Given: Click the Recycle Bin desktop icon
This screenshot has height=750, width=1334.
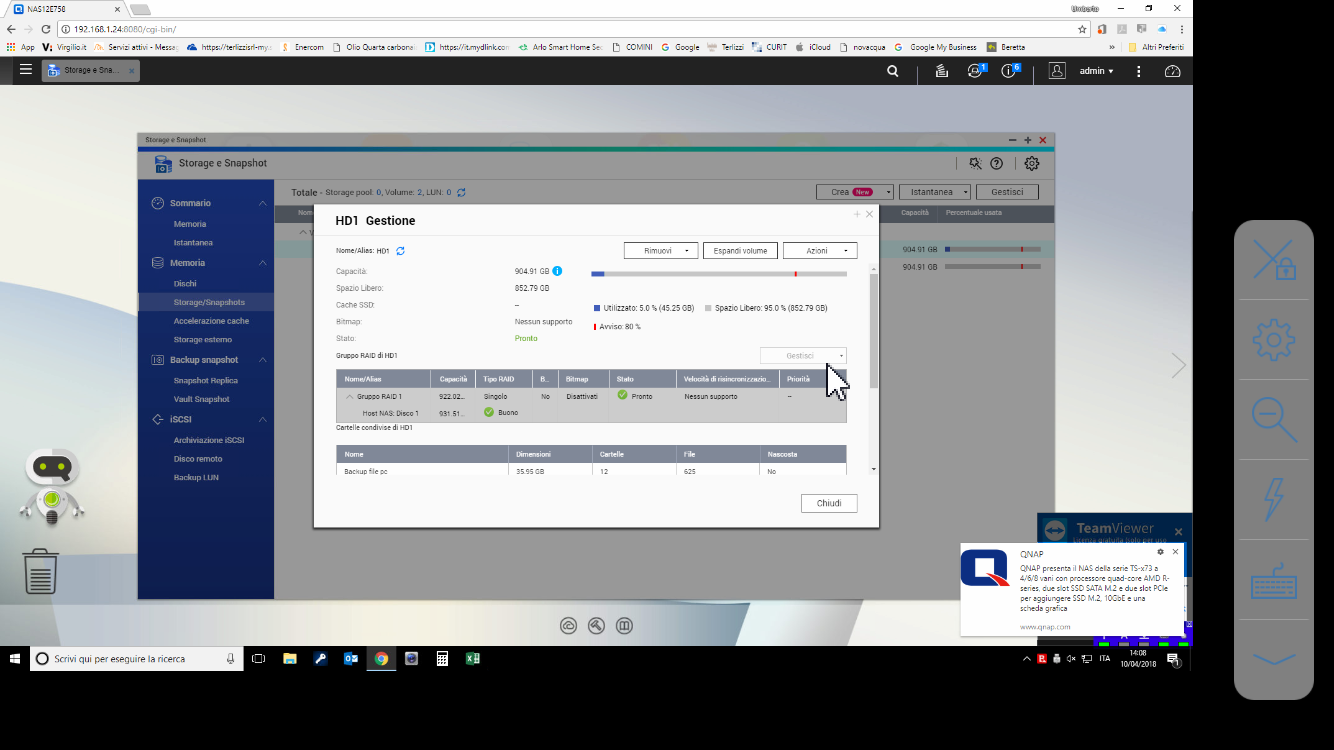Looking at the screenshot, I should pos(40,571).
